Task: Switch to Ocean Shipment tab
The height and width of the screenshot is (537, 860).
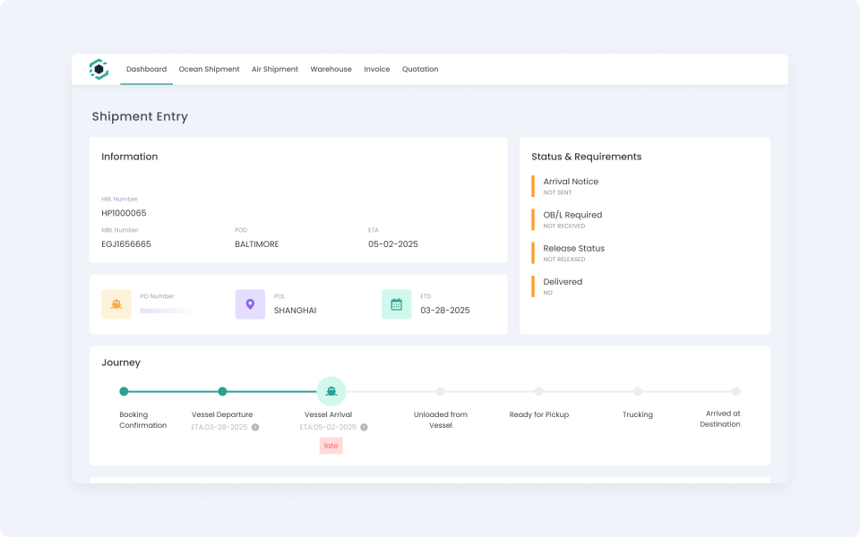Action: click(209, 69)
